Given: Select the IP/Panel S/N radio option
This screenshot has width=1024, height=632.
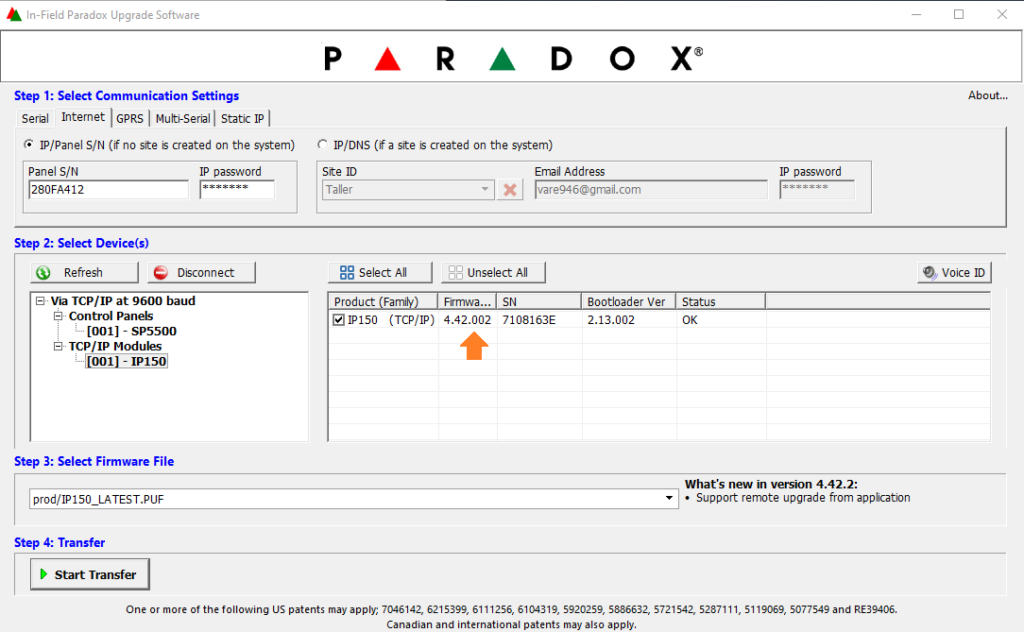Looking at the screenshot, I should 28,144.
